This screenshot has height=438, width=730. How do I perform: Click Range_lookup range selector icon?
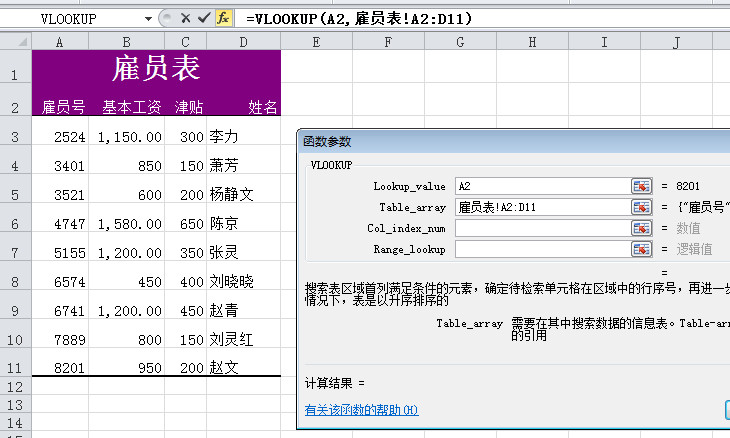point(641,249)
